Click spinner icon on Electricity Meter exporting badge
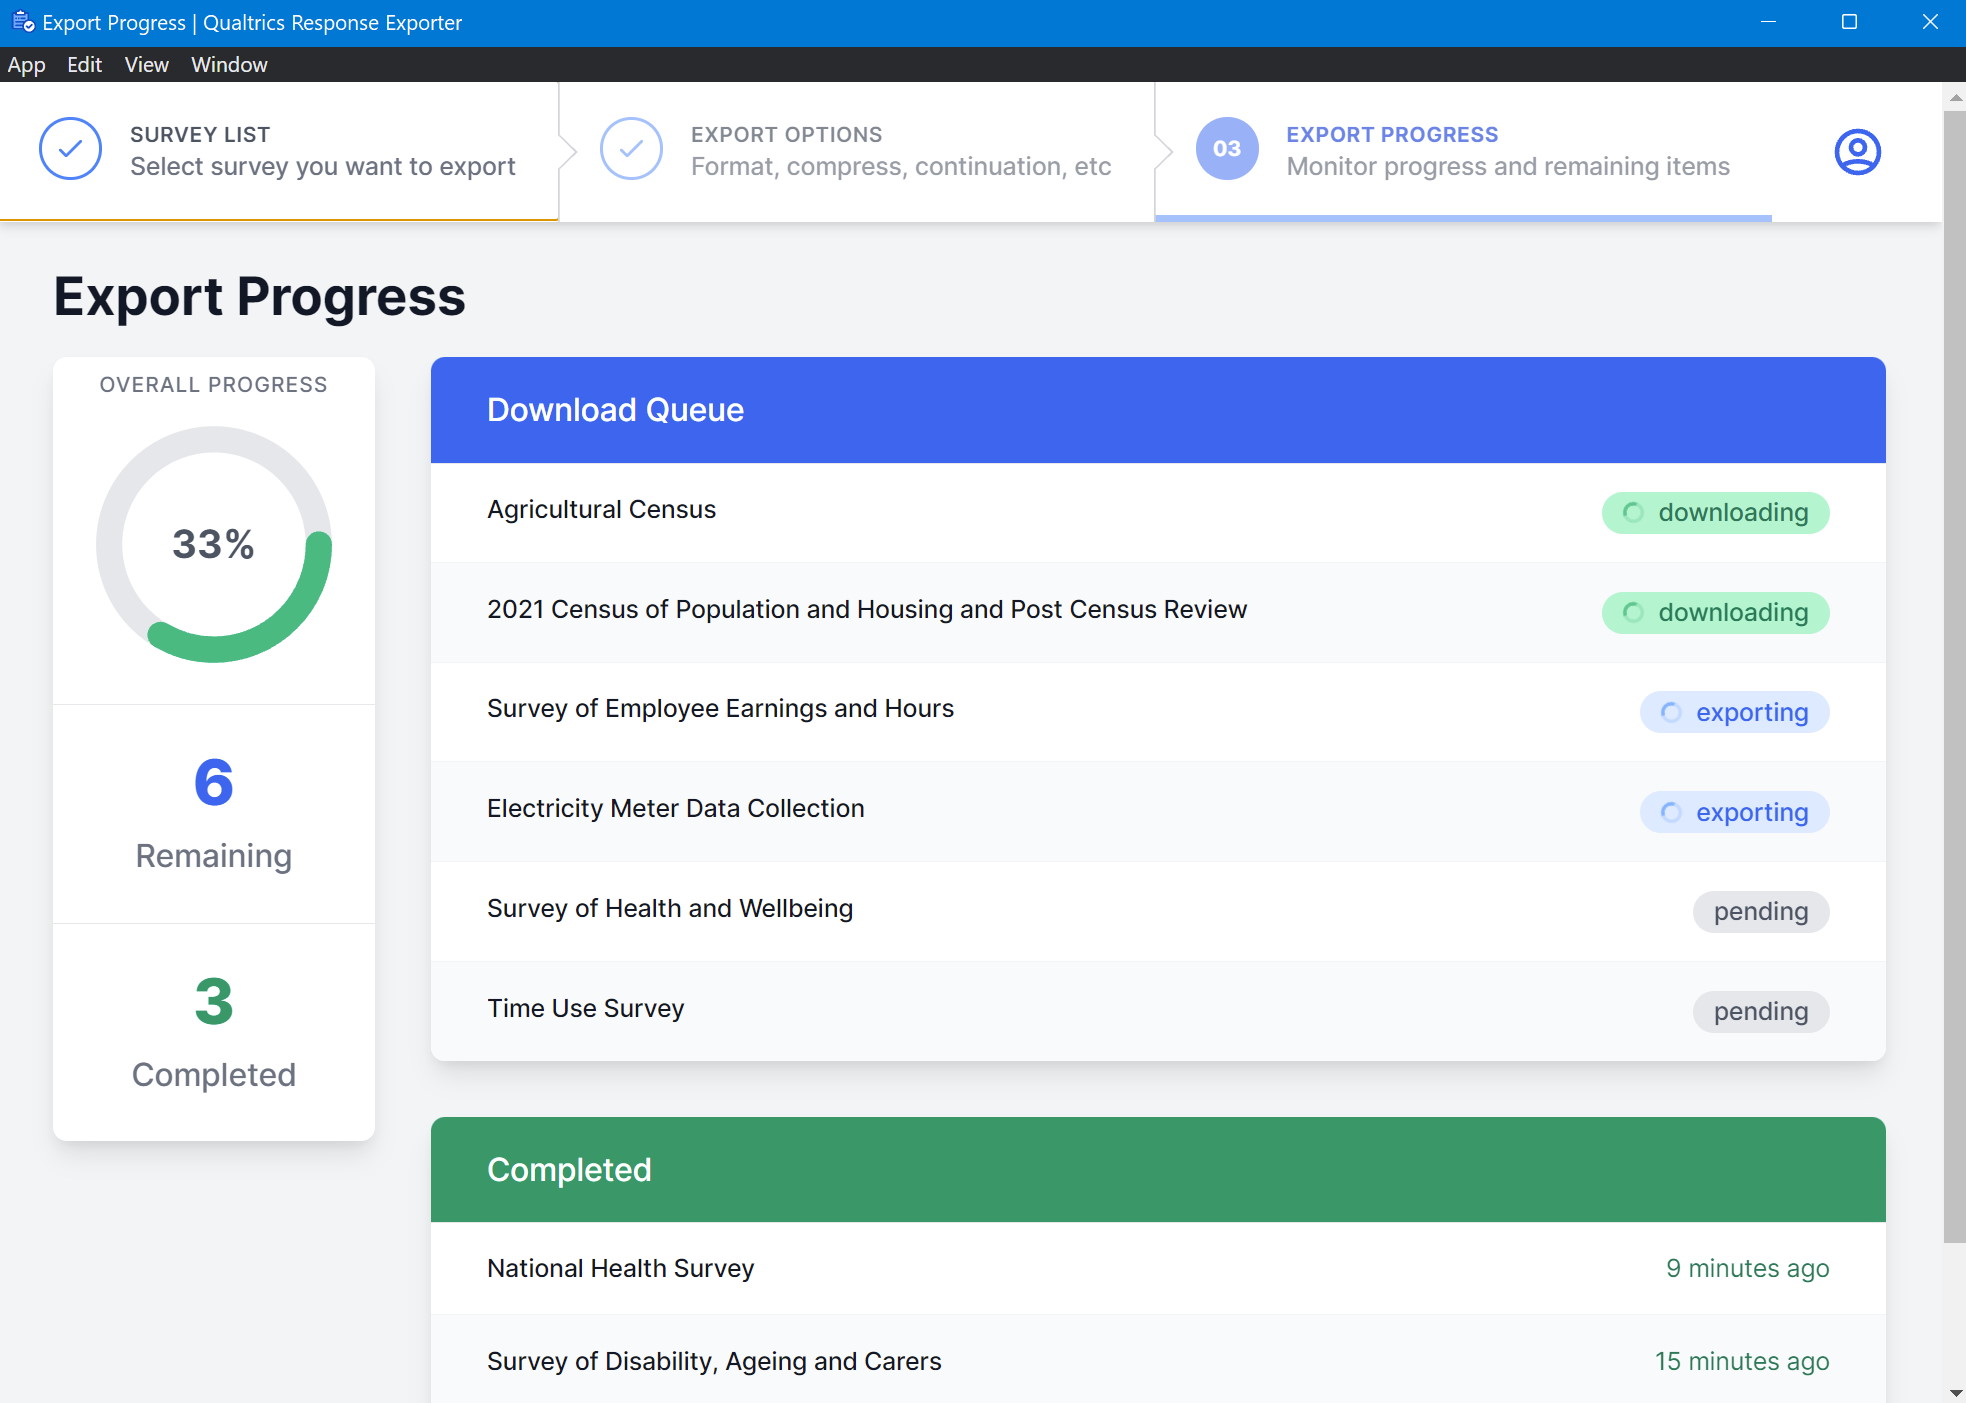Image resolution: width=1966 pixels, height=1403 pixels. 1671,812
